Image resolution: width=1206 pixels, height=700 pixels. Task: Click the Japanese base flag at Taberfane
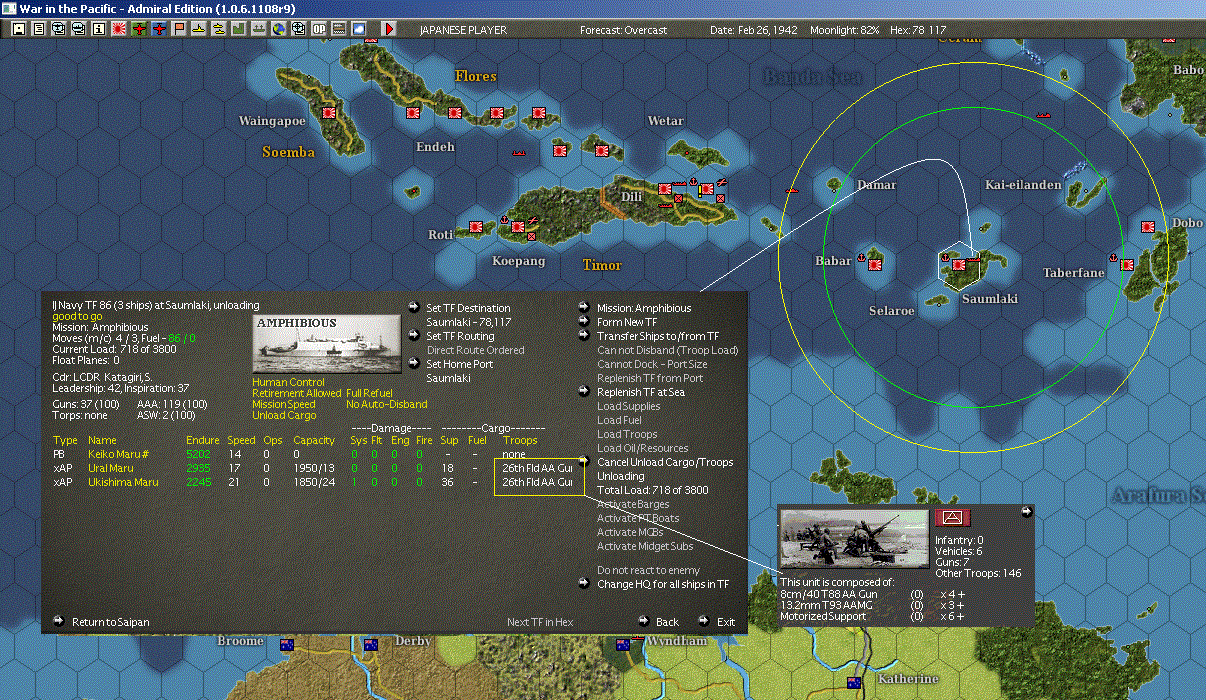pyautogui.click(x=1127, y=264)
